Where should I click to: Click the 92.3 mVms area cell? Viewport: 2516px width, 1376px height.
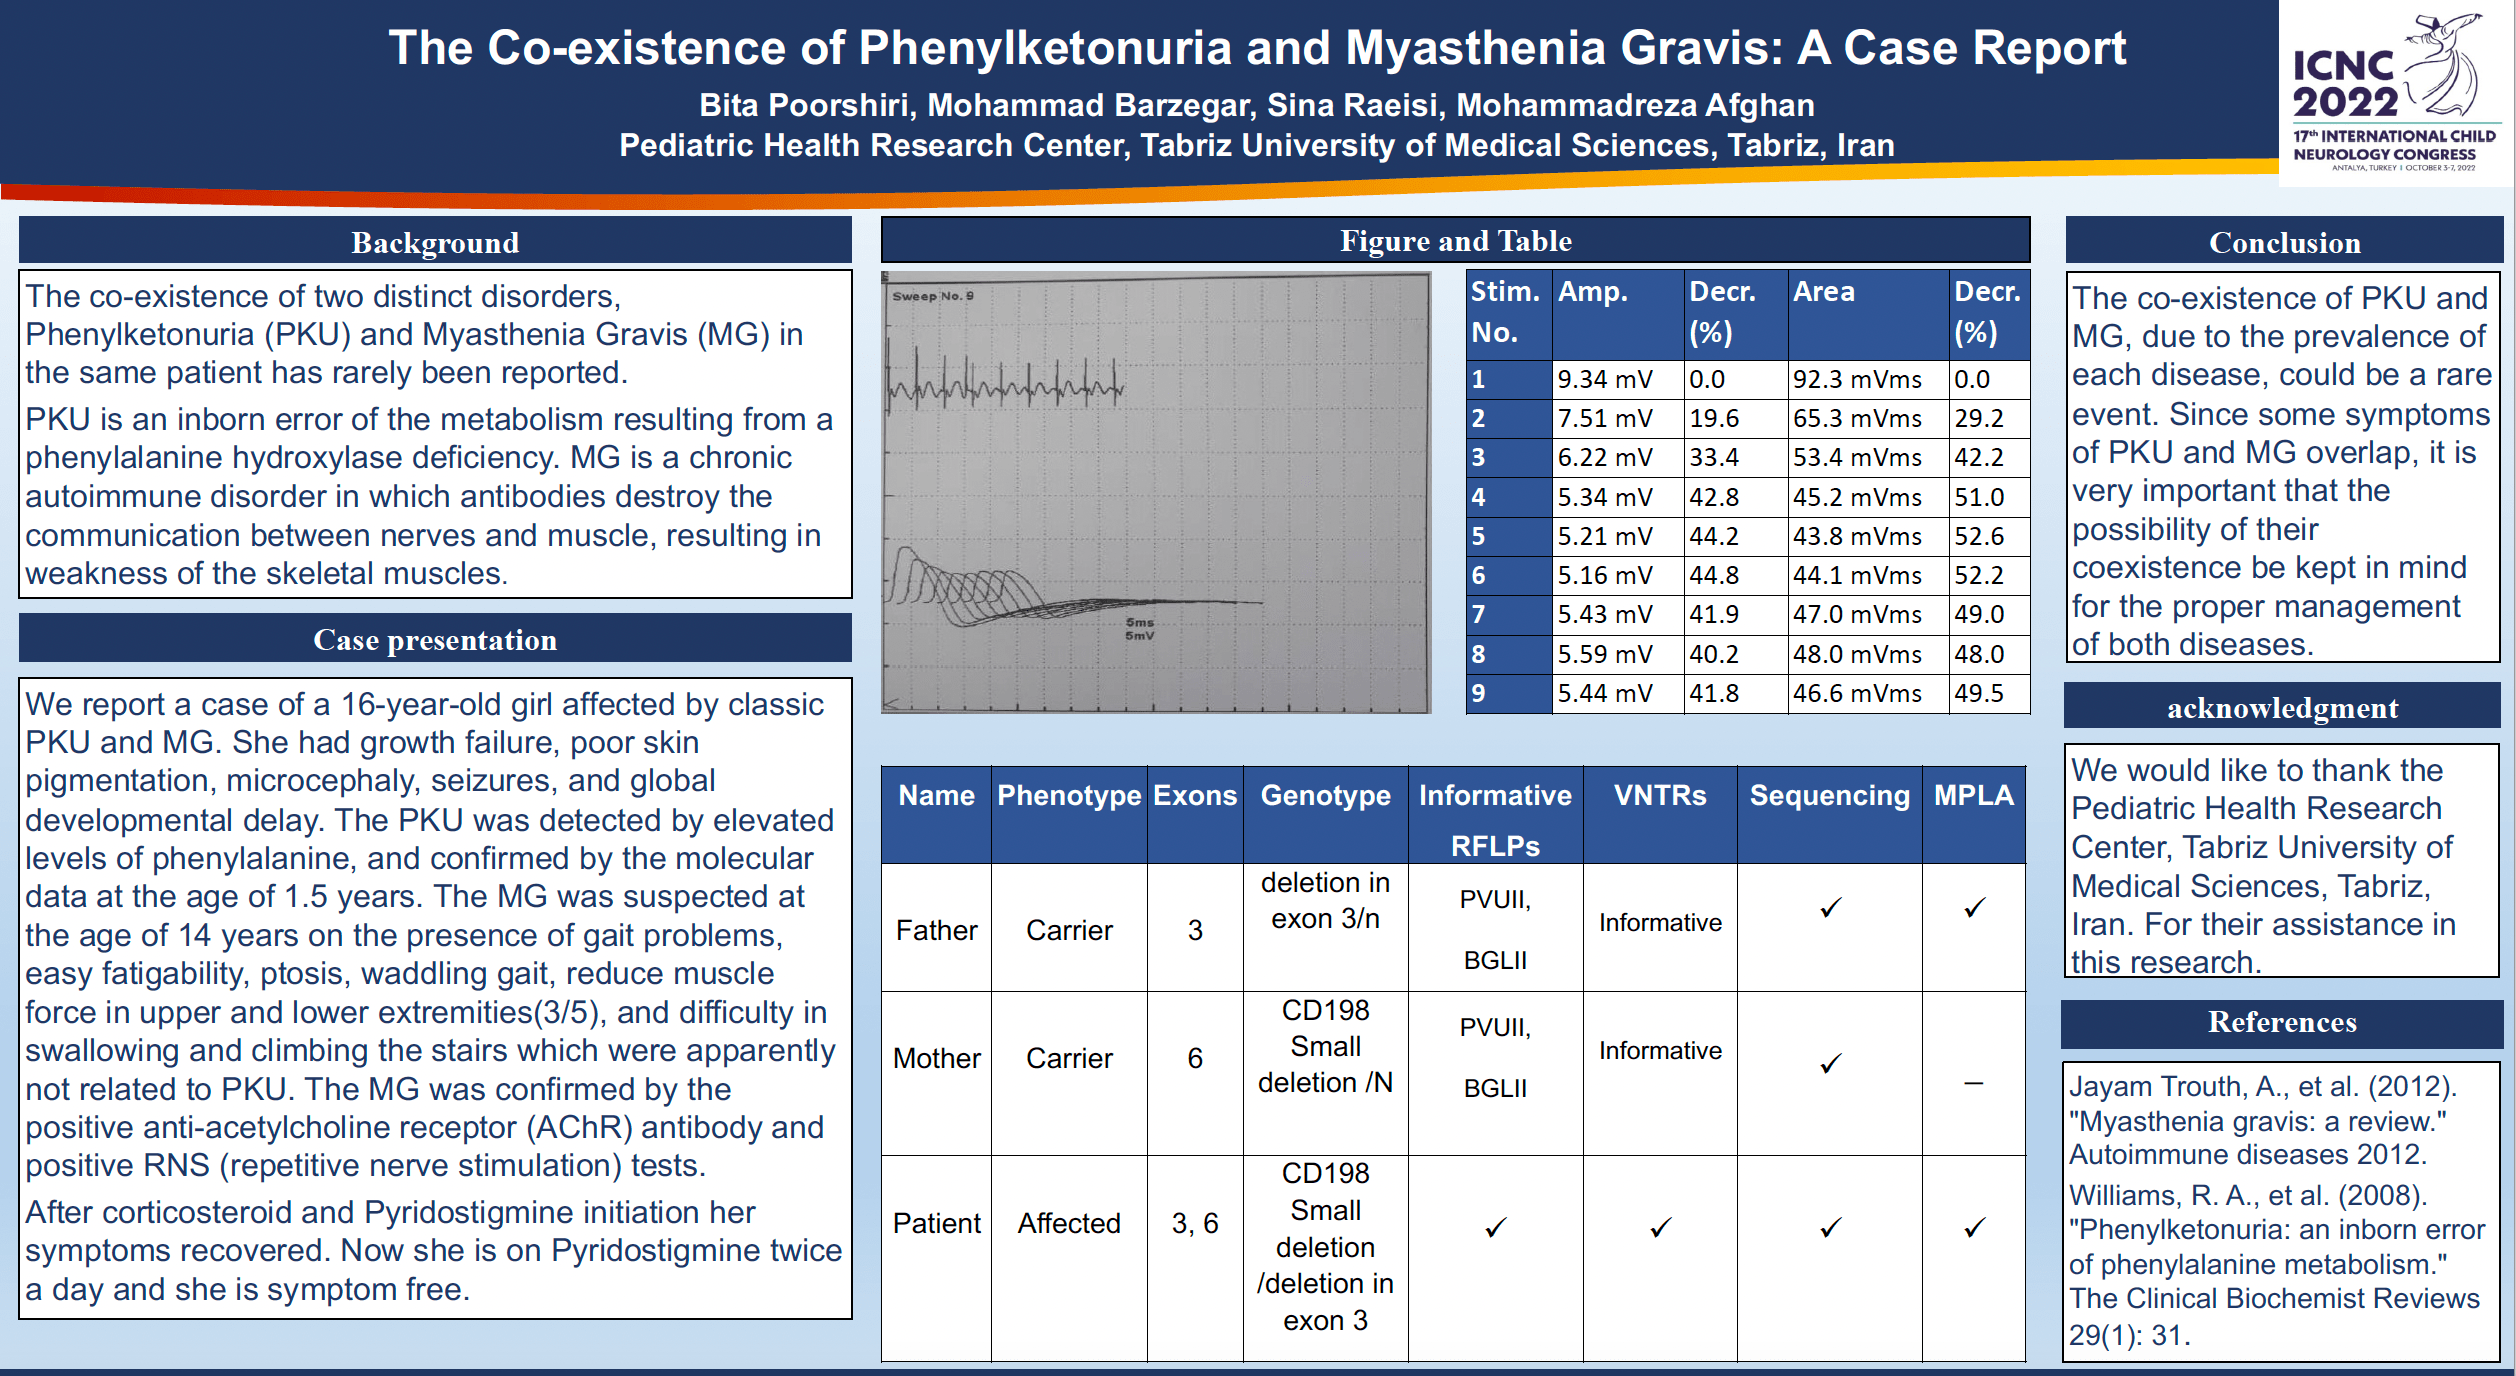(x=1868, y=379)
